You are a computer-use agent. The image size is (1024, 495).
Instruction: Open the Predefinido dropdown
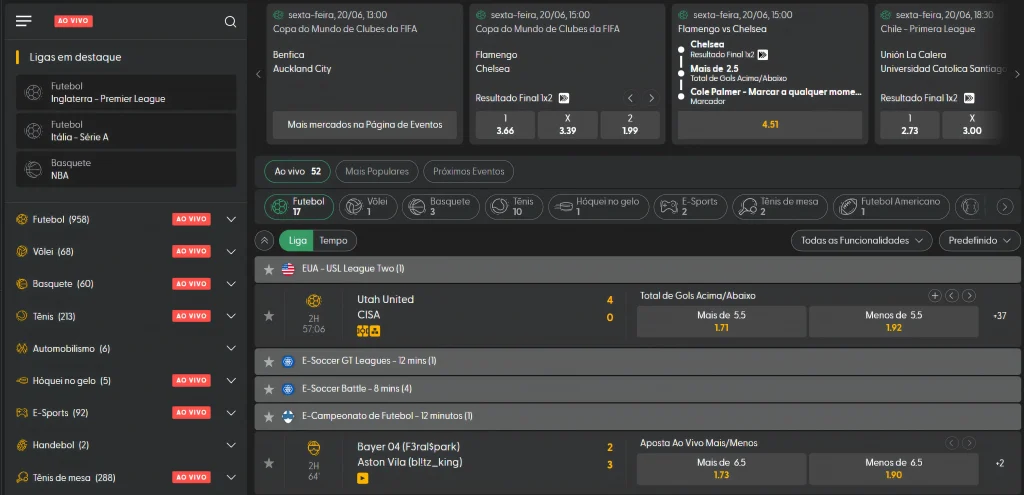(x=980, y=240)
